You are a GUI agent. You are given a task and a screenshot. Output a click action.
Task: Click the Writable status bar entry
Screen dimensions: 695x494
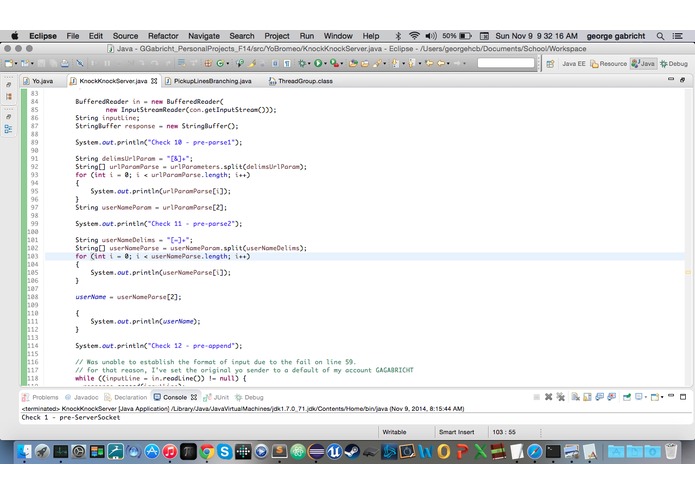point(394,432)
